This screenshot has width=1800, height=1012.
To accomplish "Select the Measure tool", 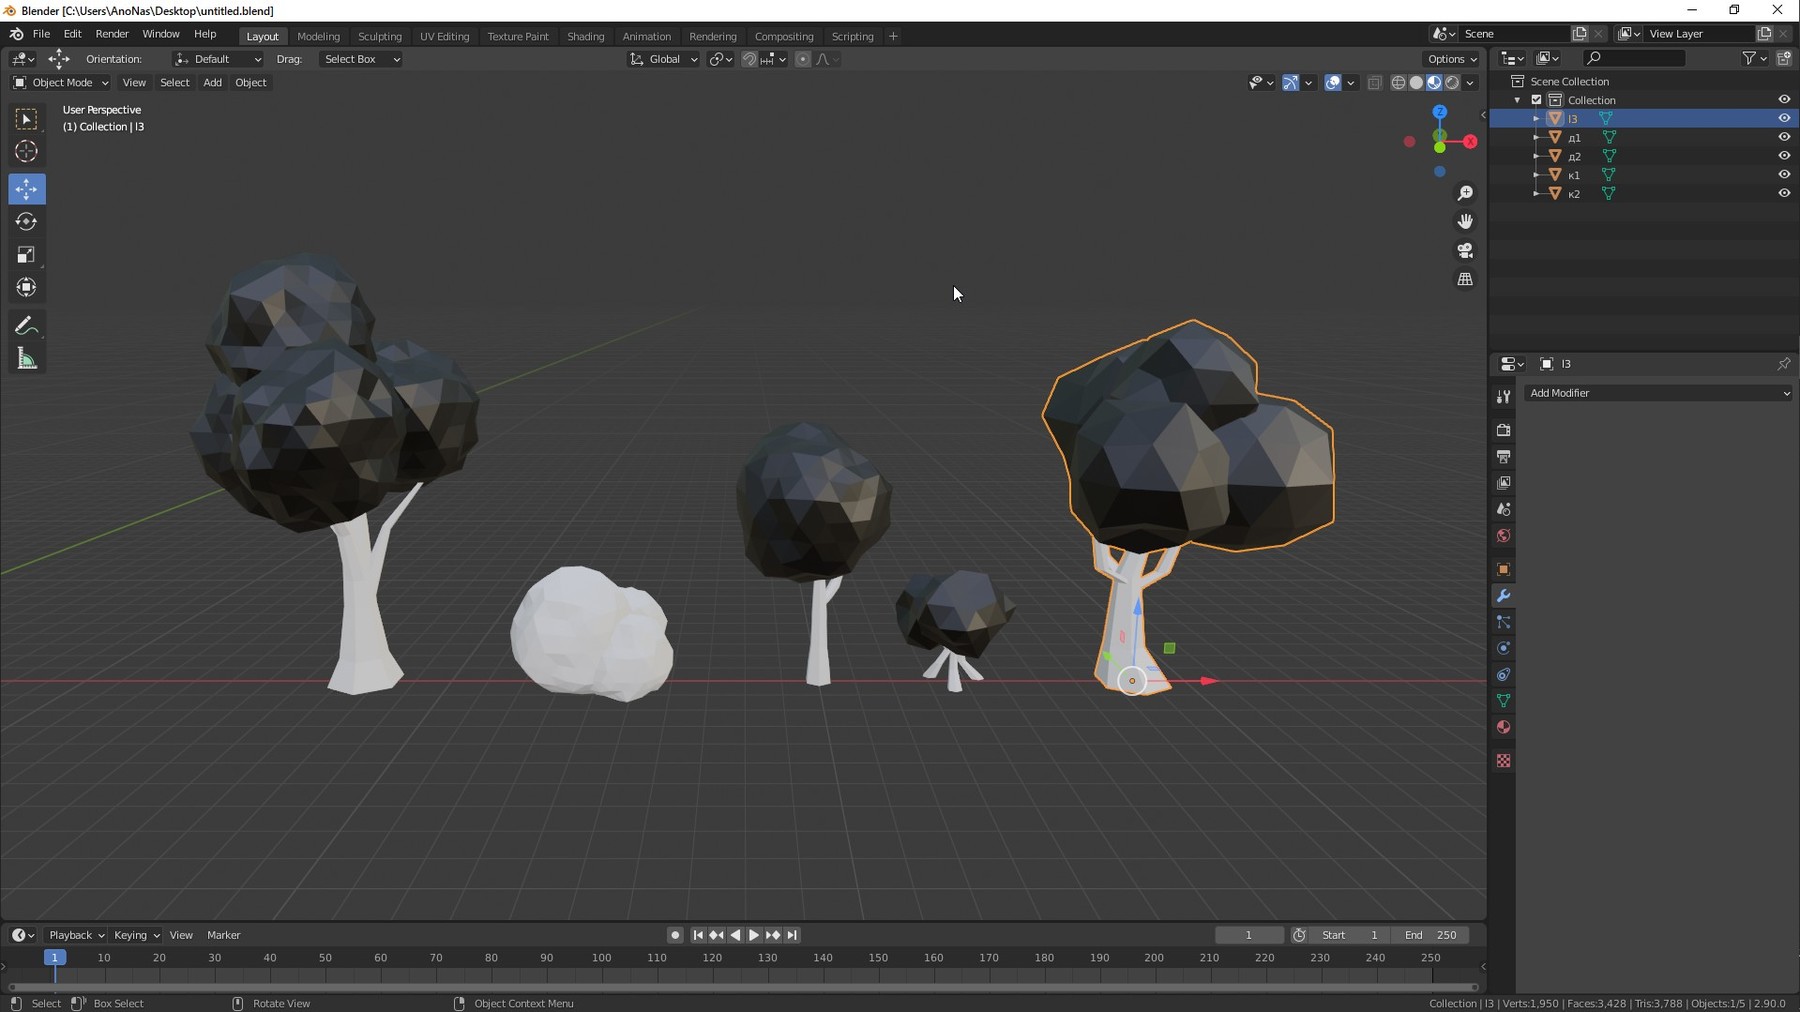I will point(26,357).
